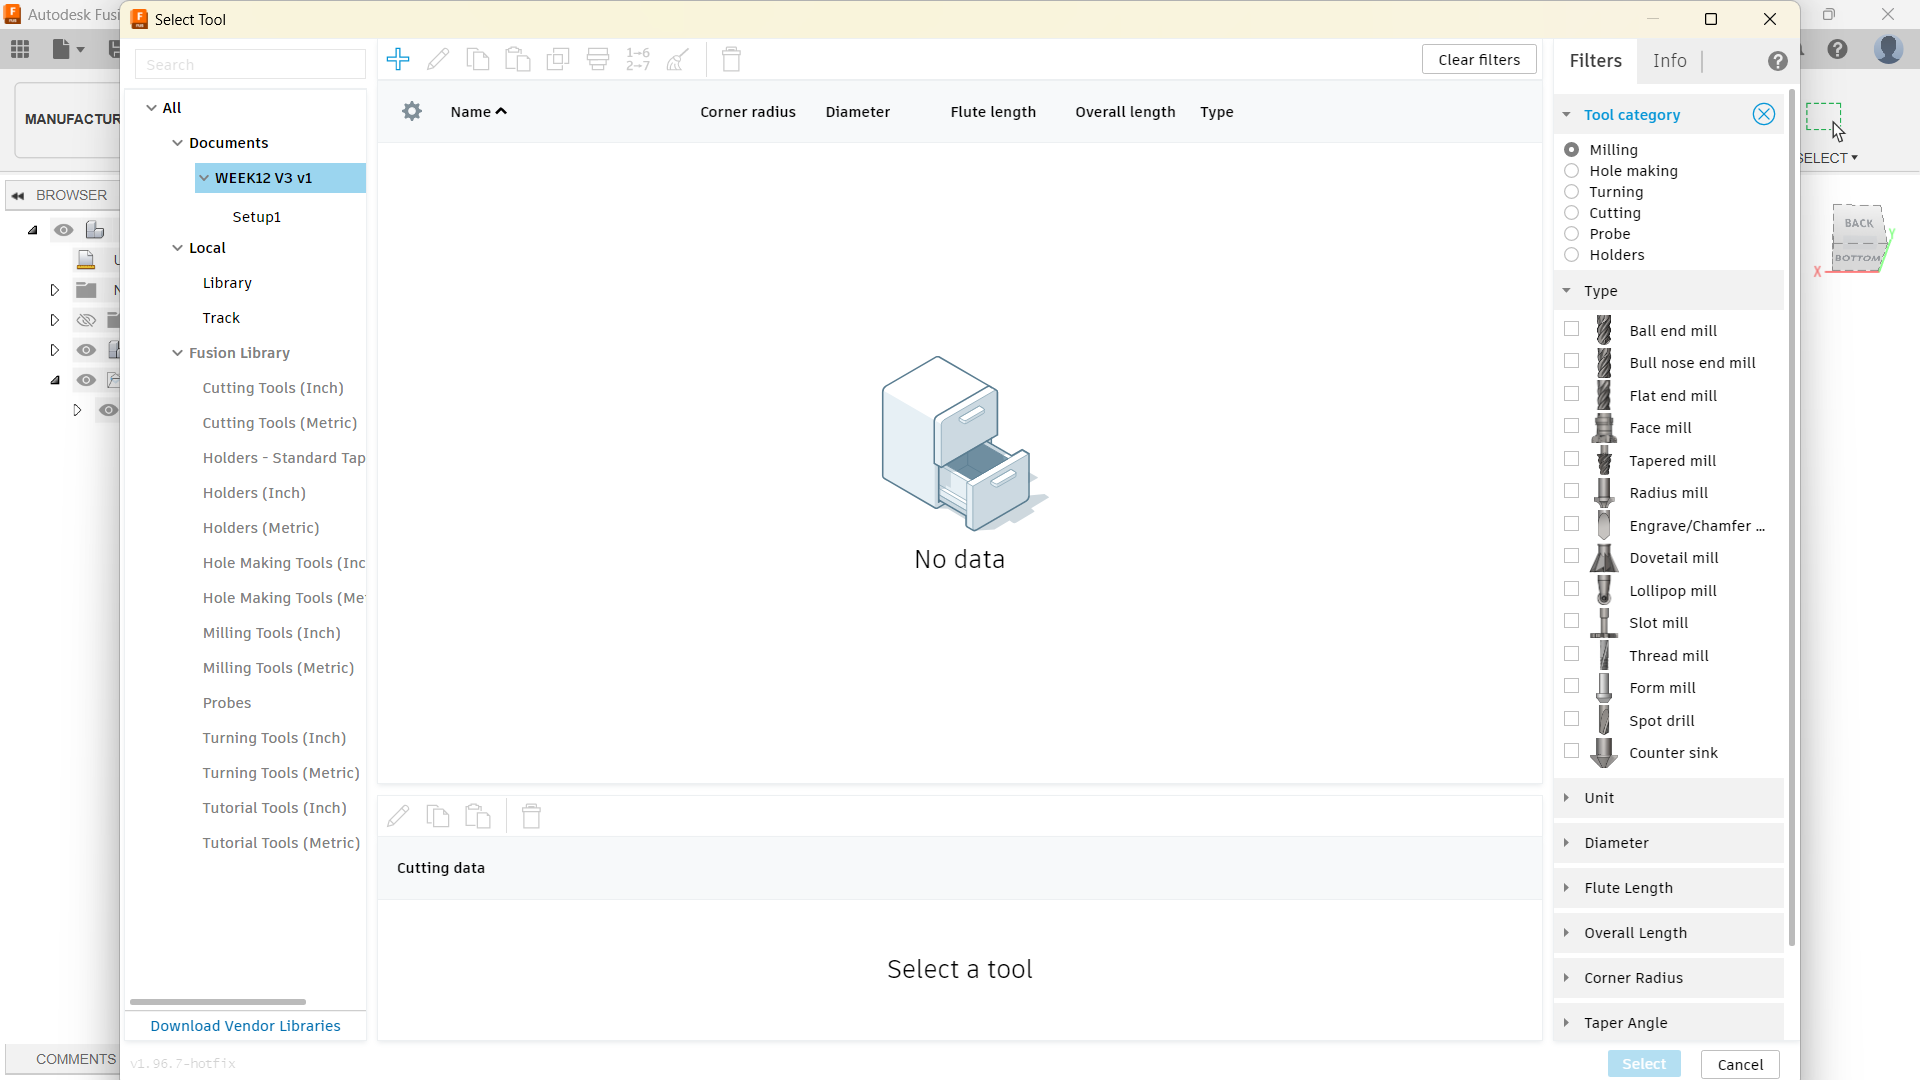Click the delete tool trash icon
This screenshot has height=1080, width=1920.
coord(731,59)
